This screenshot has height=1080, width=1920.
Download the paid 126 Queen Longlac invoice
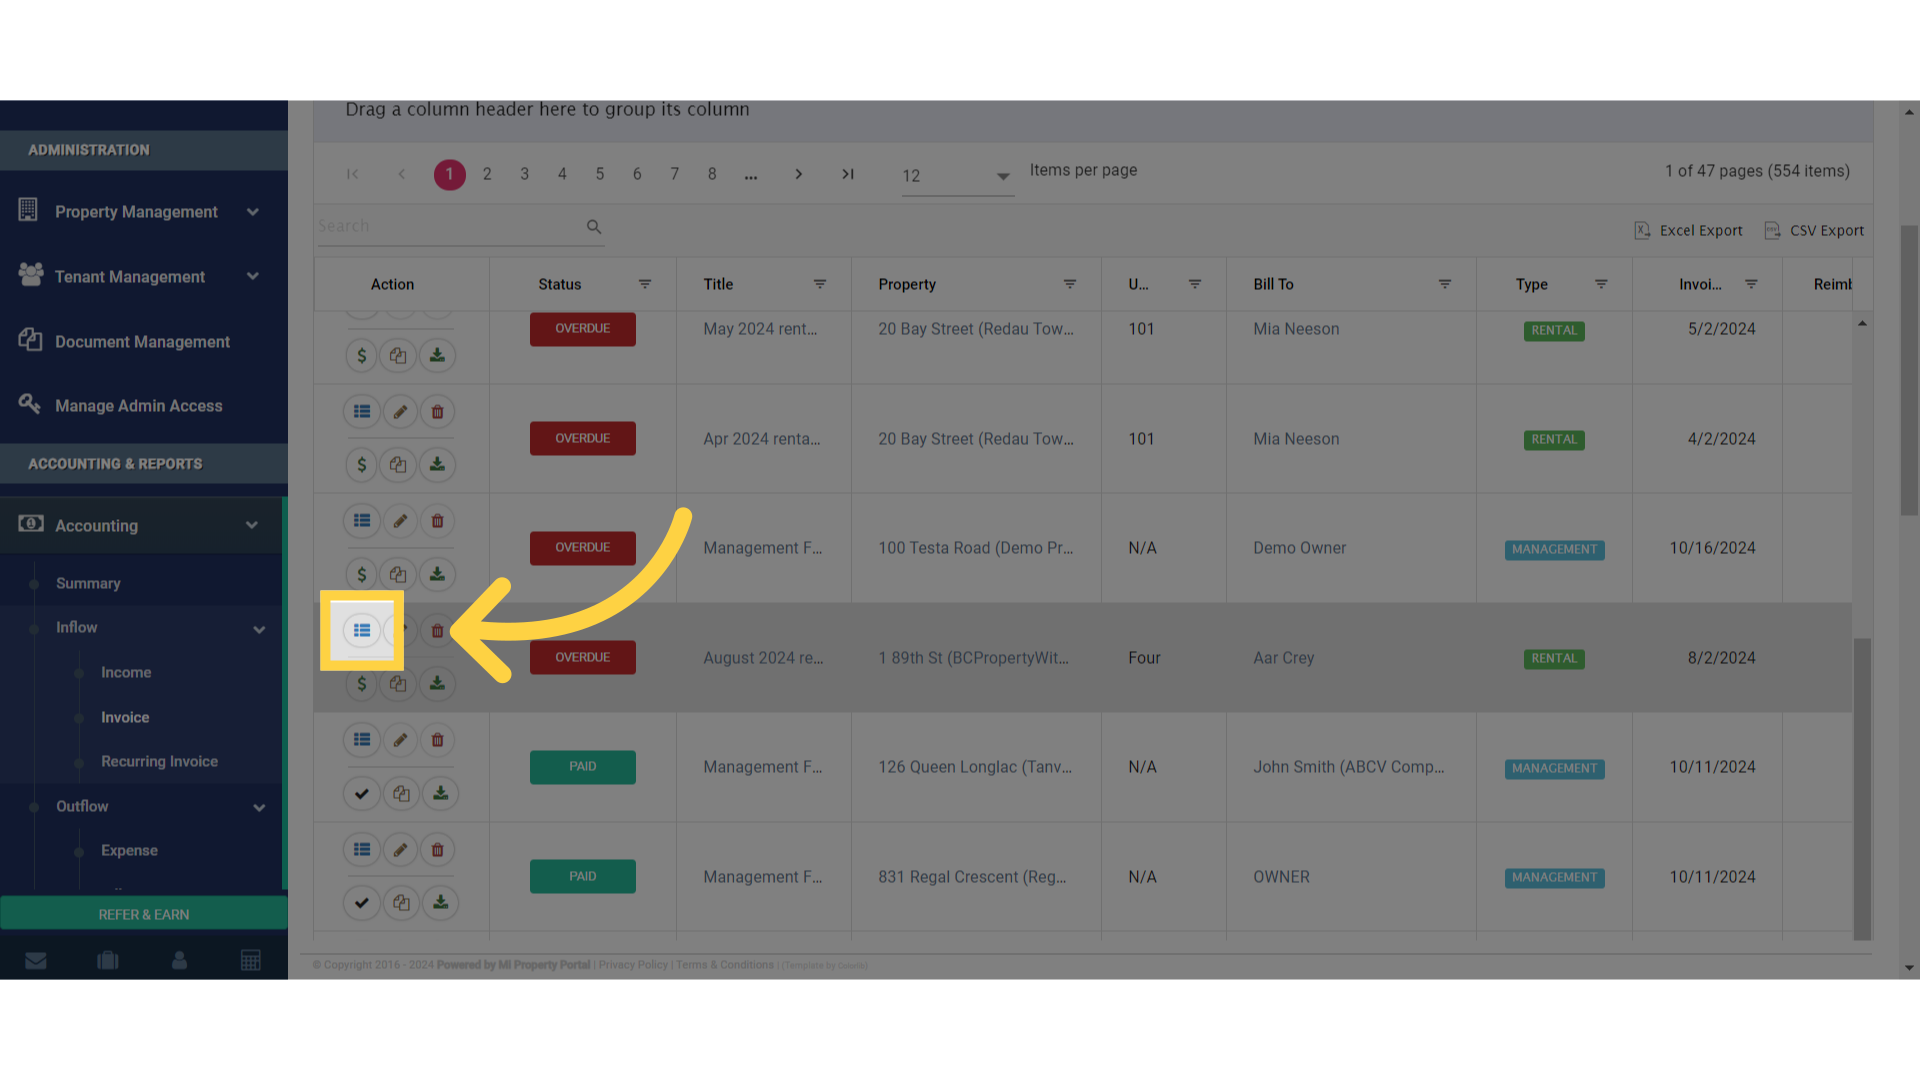440,793
